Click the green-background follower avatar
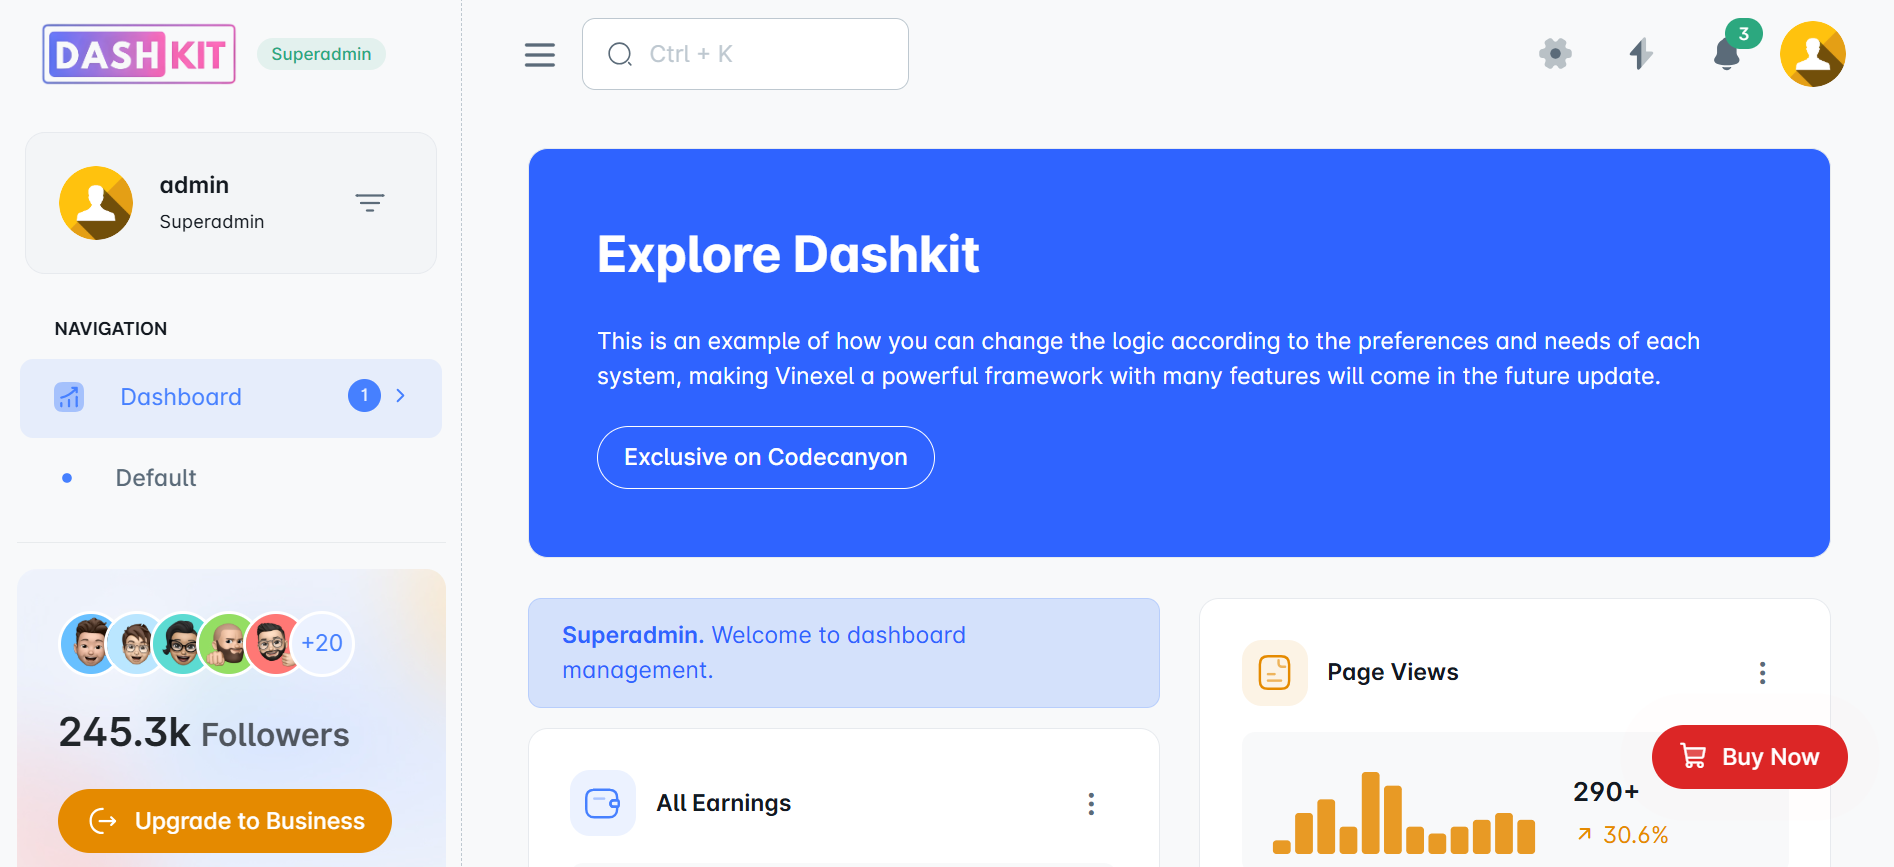This screenshot has height=867, width=1894. click(228, 643)
